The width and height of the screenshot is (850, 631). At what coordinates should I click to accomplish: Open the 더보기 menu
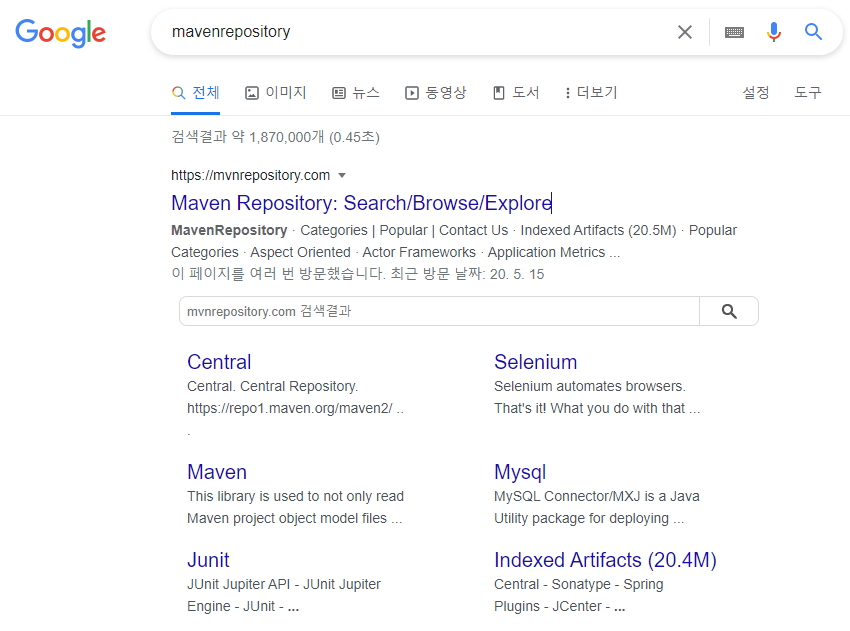click(591, 93)
